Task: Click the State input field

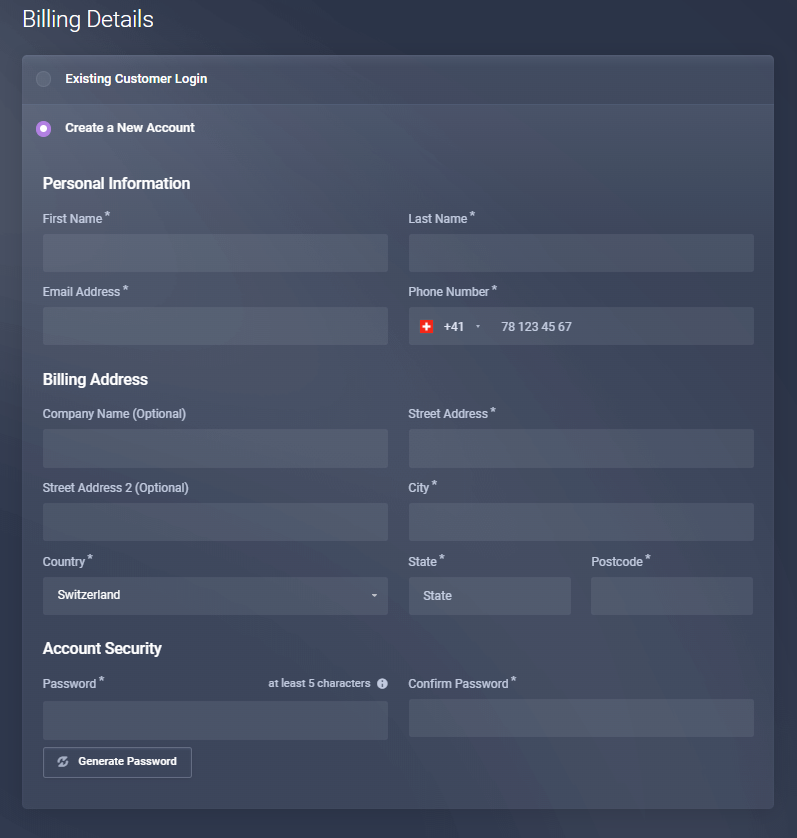Action: click(x=489, y=596)
